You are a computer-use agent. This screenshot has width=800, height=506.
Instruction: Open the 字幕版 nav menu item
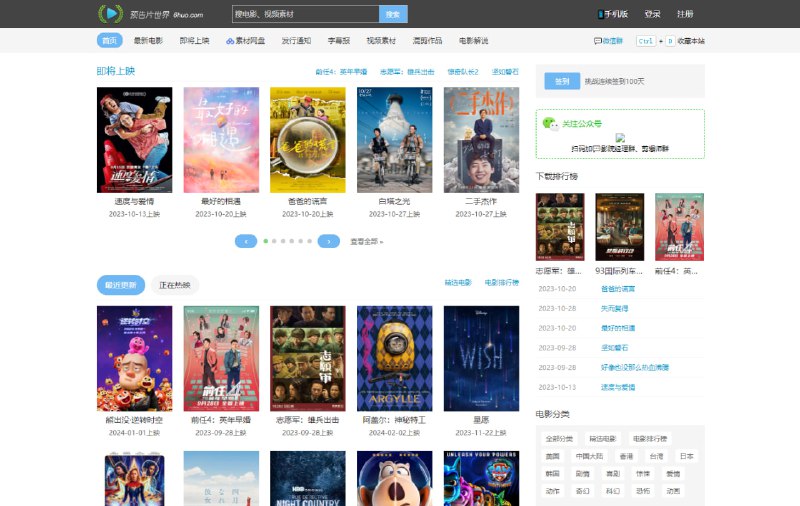(338, 41)
